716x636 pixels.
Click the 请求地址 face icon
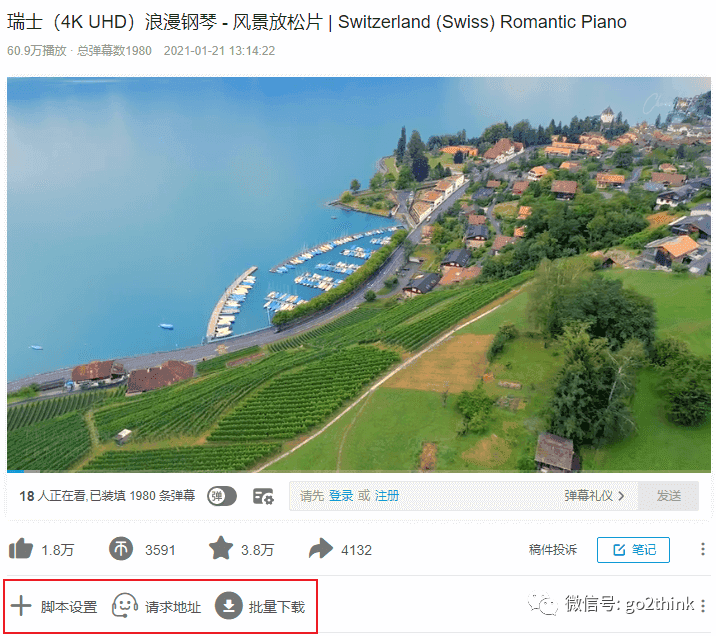pos(125,605)
